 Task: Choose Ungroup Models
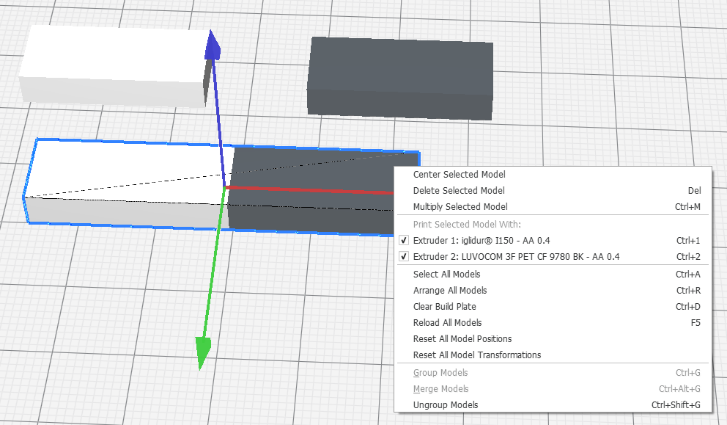tap(445, 404)
